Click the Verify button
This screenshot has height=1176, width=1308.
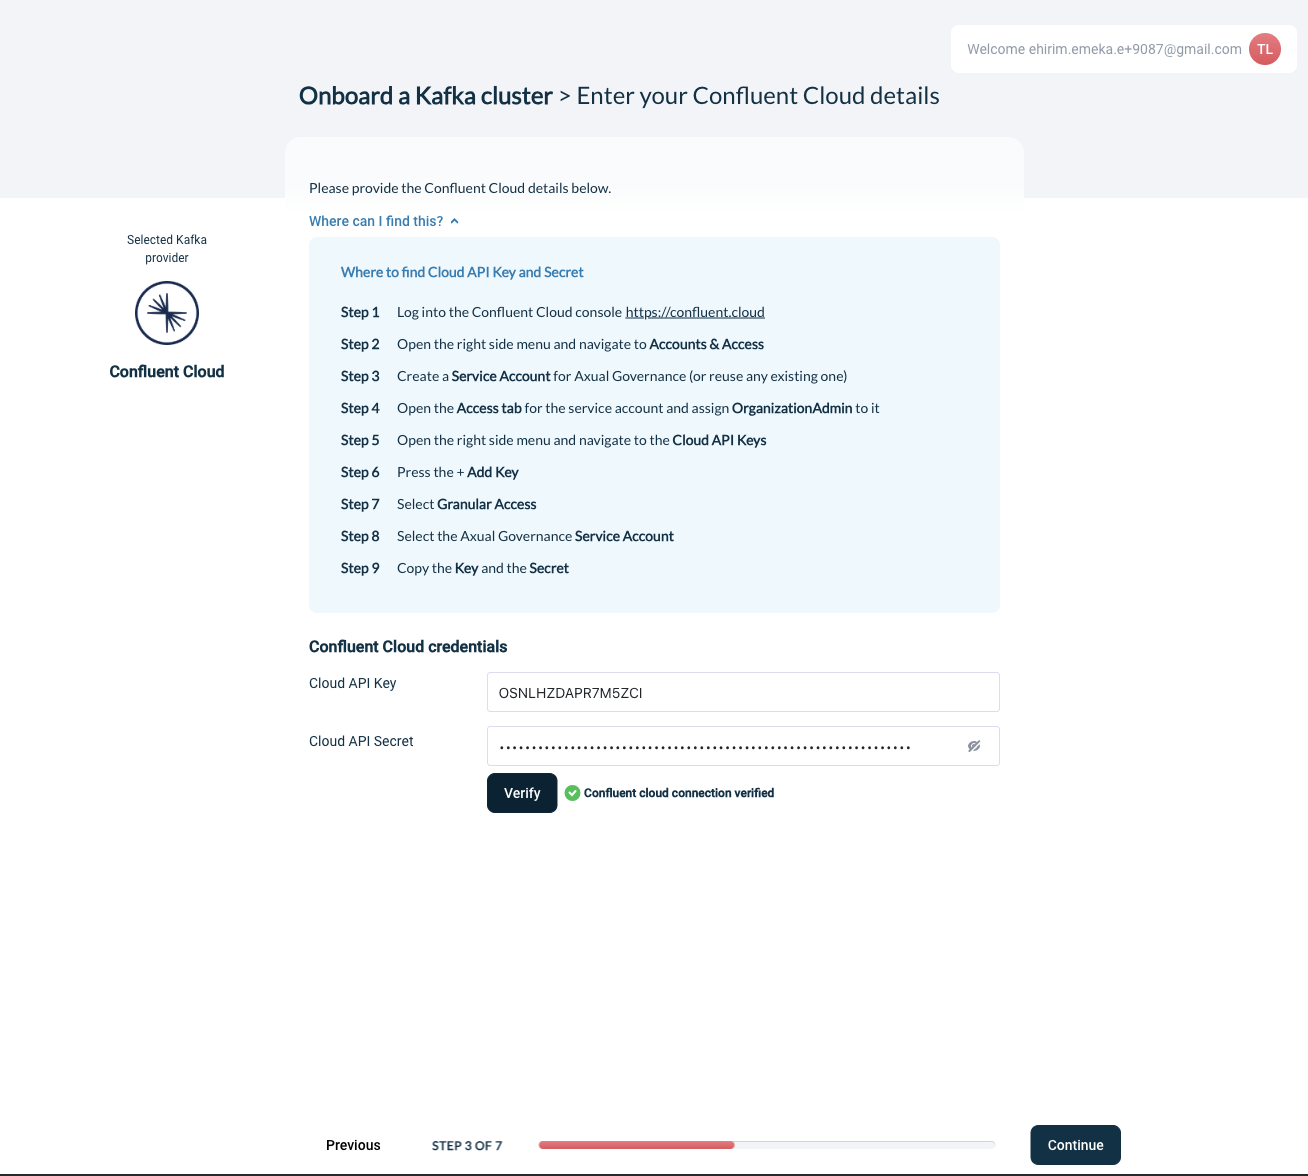[x=522, y=793]
